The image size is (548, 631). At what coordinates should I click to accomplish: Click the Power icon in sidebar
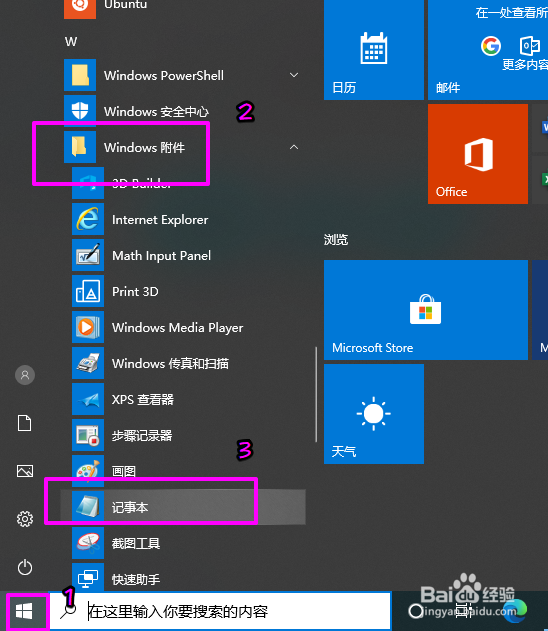pyautogui.click(x=25, y=567)
